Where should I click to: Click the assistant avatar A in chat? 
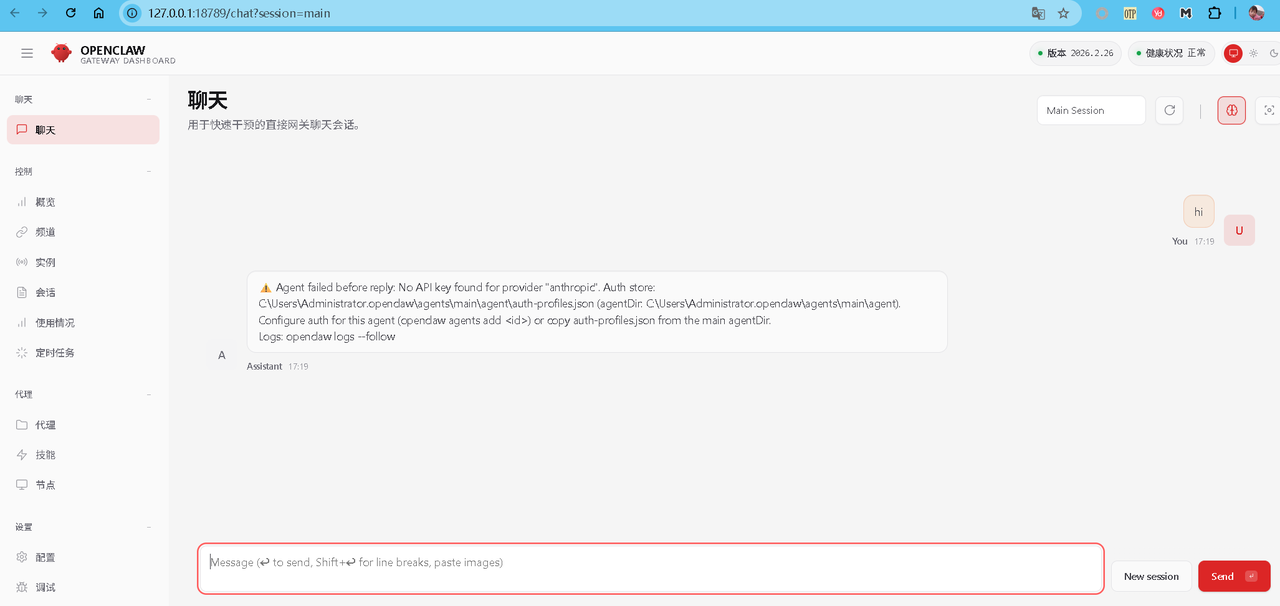222,355
